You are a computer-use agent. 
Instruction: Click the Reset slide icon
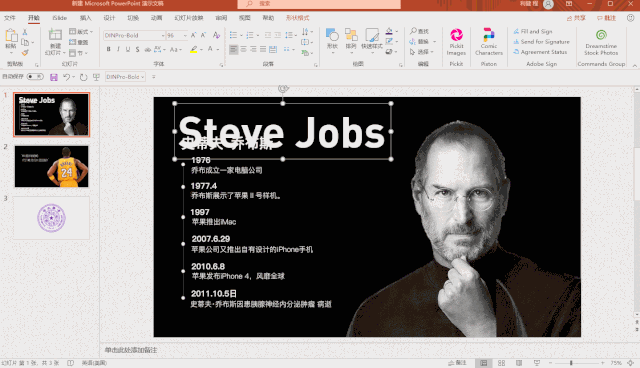click(78, 42)
